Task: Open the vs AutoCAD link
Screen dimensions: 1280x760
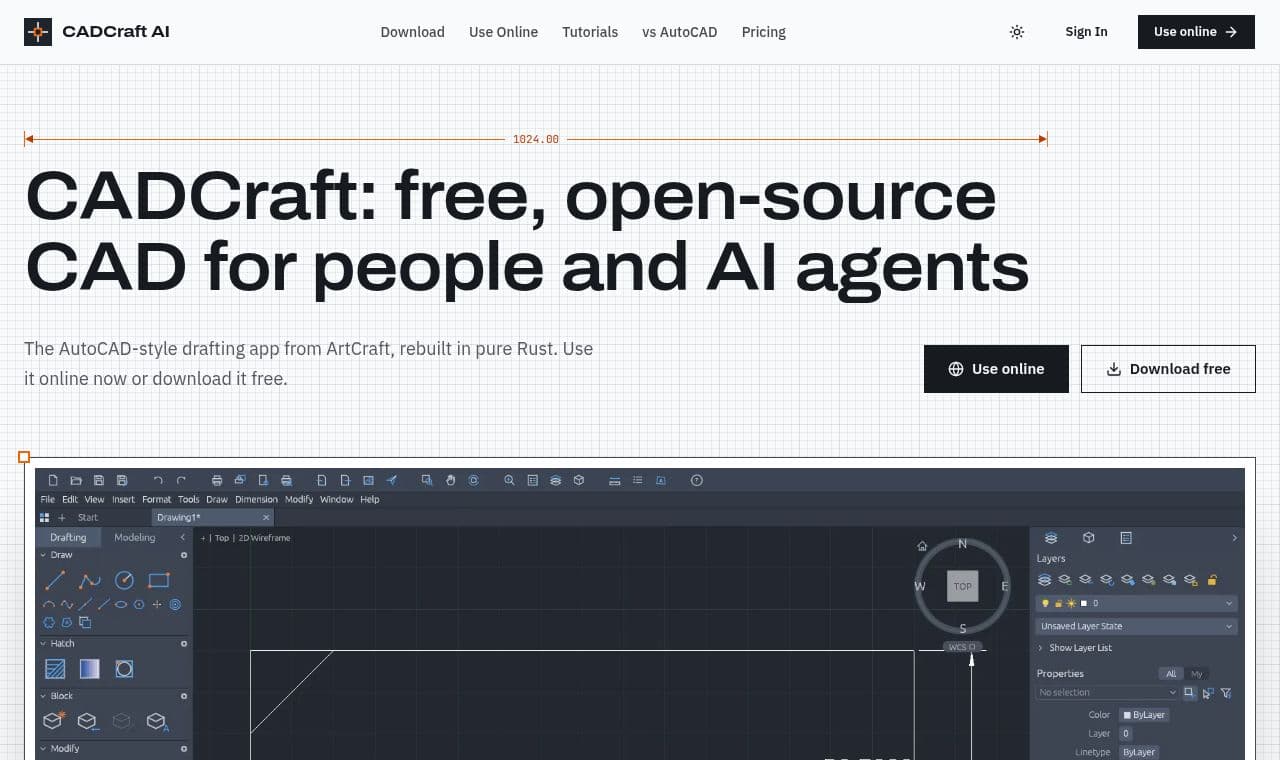Action: 680,32
